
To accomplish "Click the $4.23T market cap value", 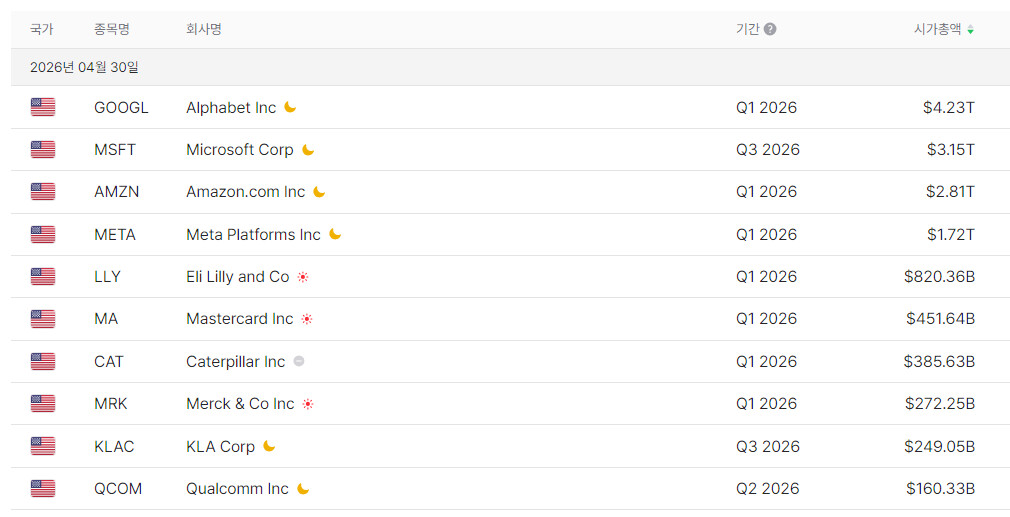I will (x=949, y=108).
